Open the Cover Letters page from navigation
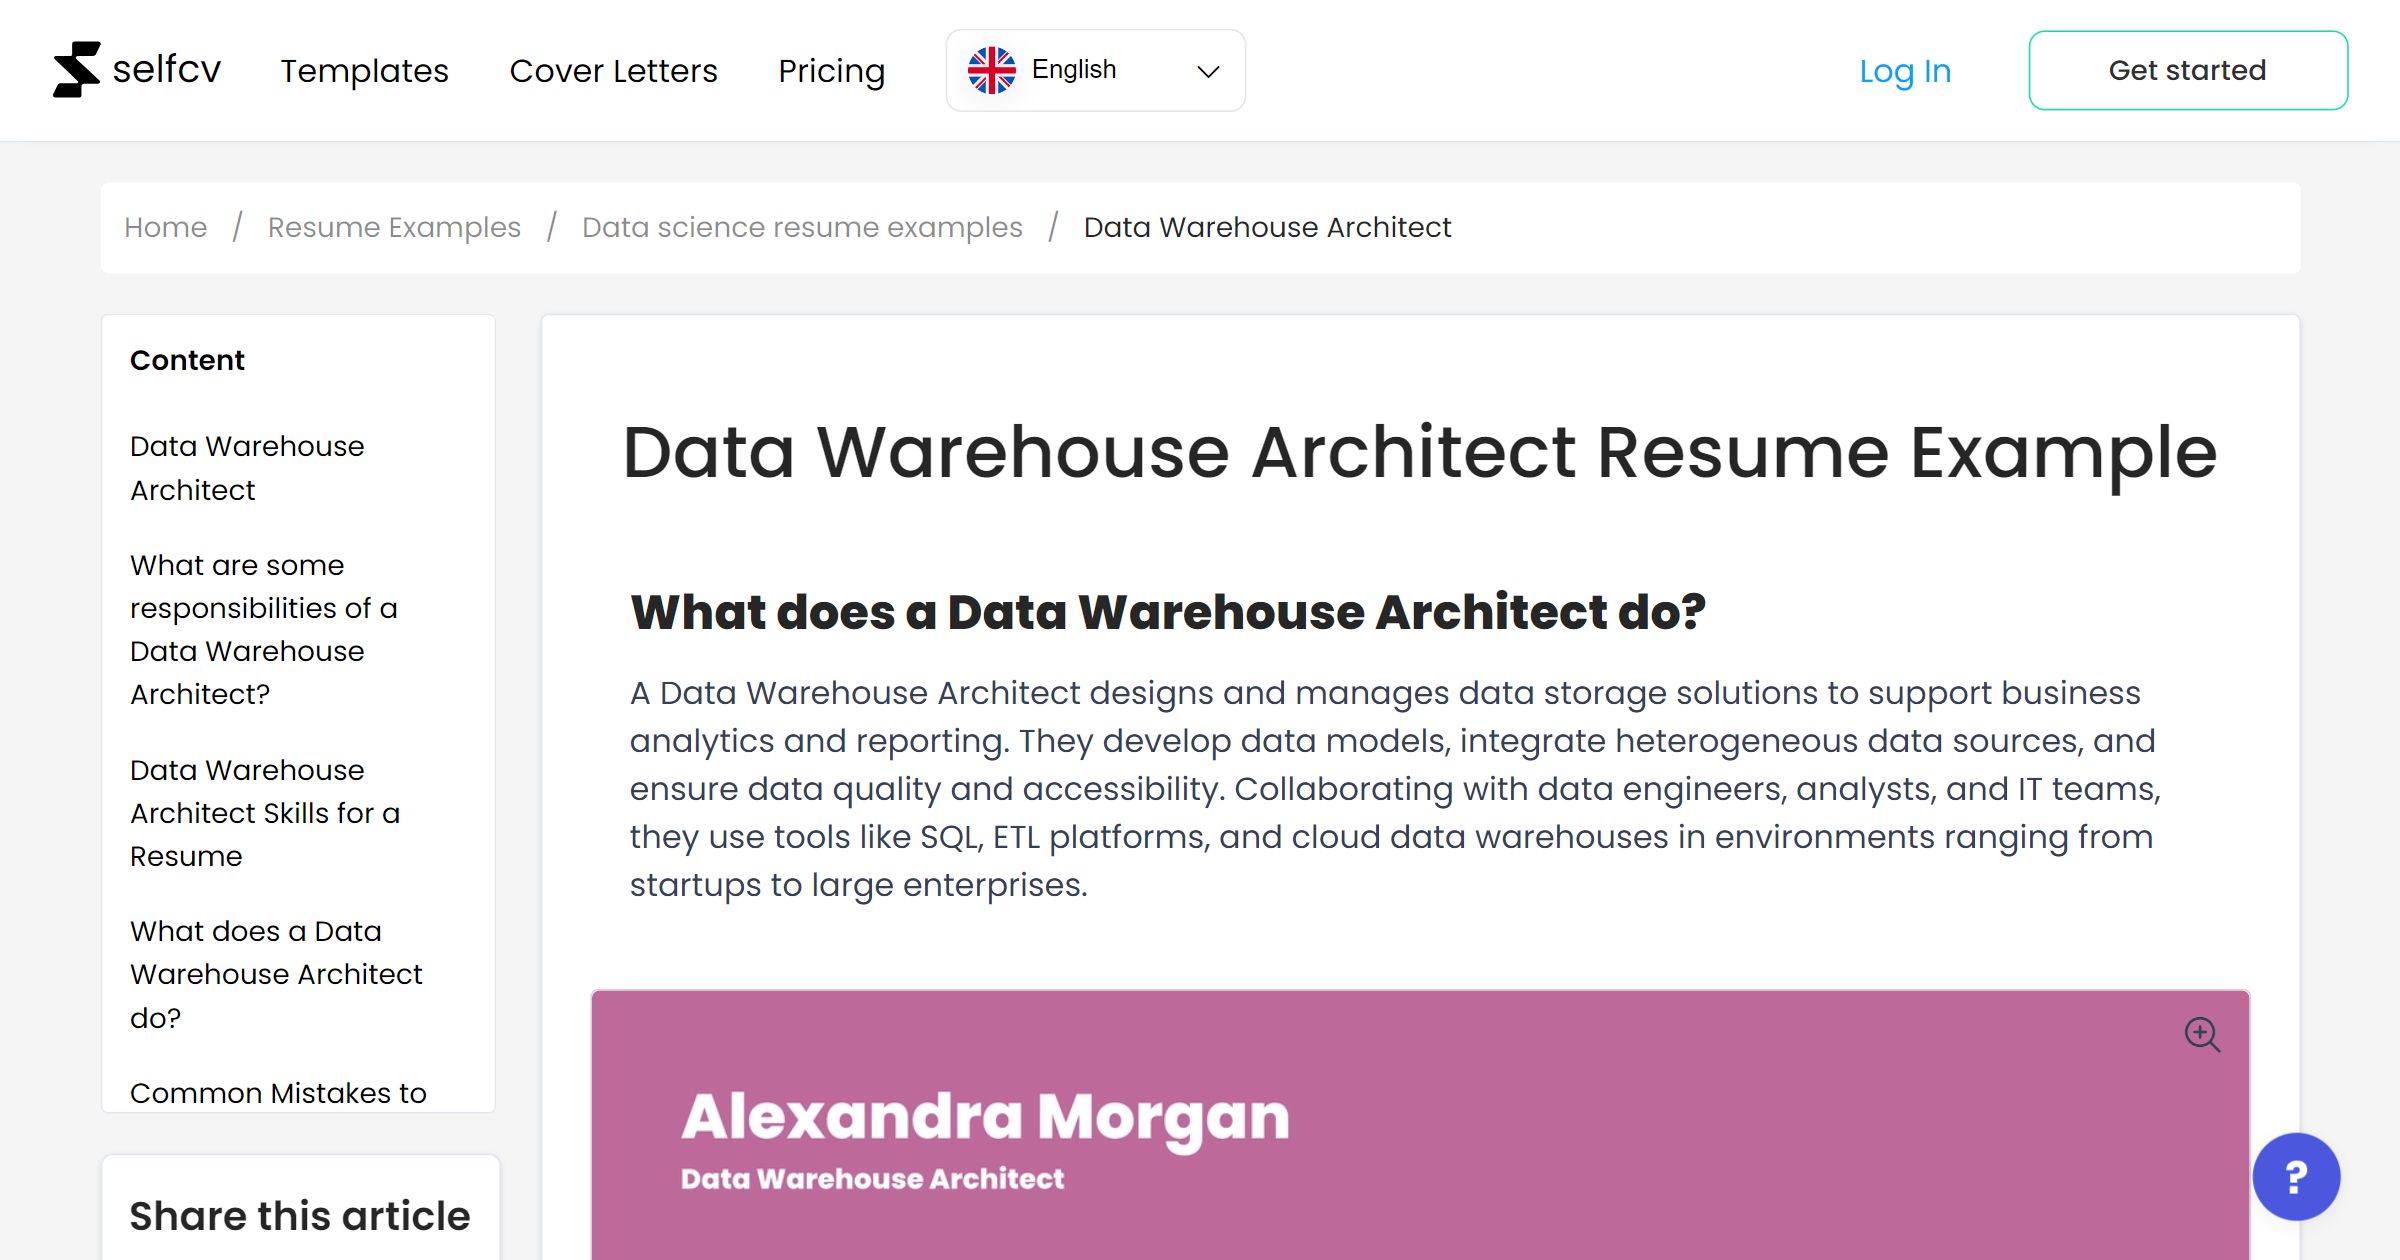Image resolution: width=2400 pixels, height=1260 pixels. coord(613,70)
